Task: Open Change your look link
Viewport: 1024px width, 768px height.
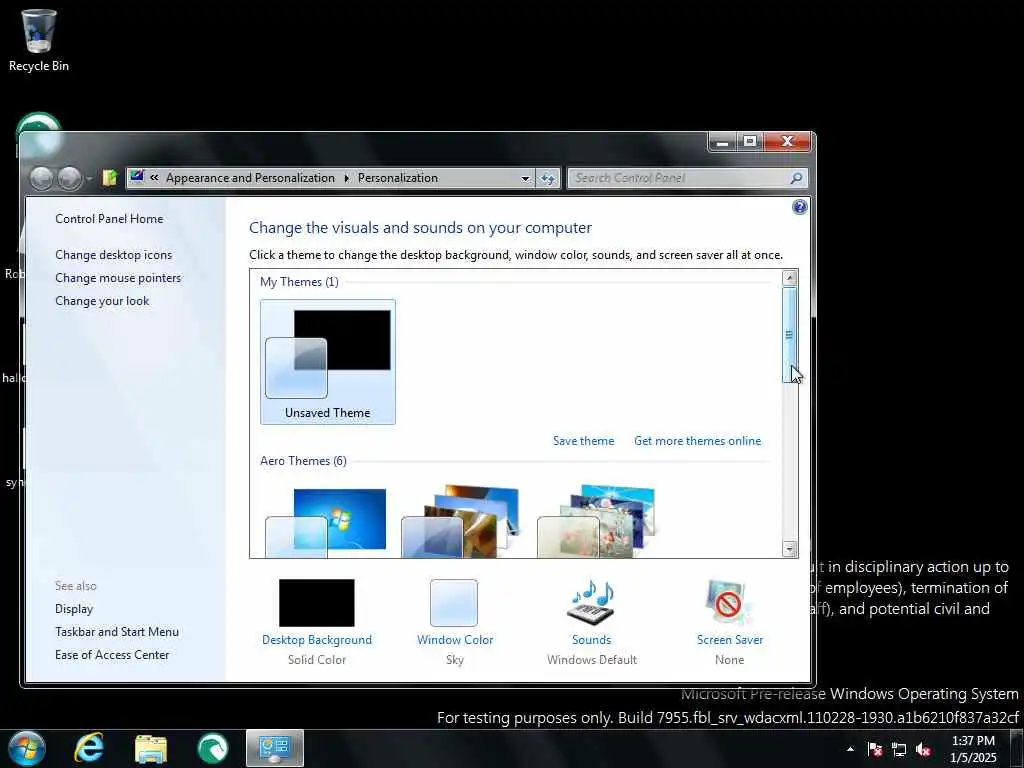Action: pos(102,300)
